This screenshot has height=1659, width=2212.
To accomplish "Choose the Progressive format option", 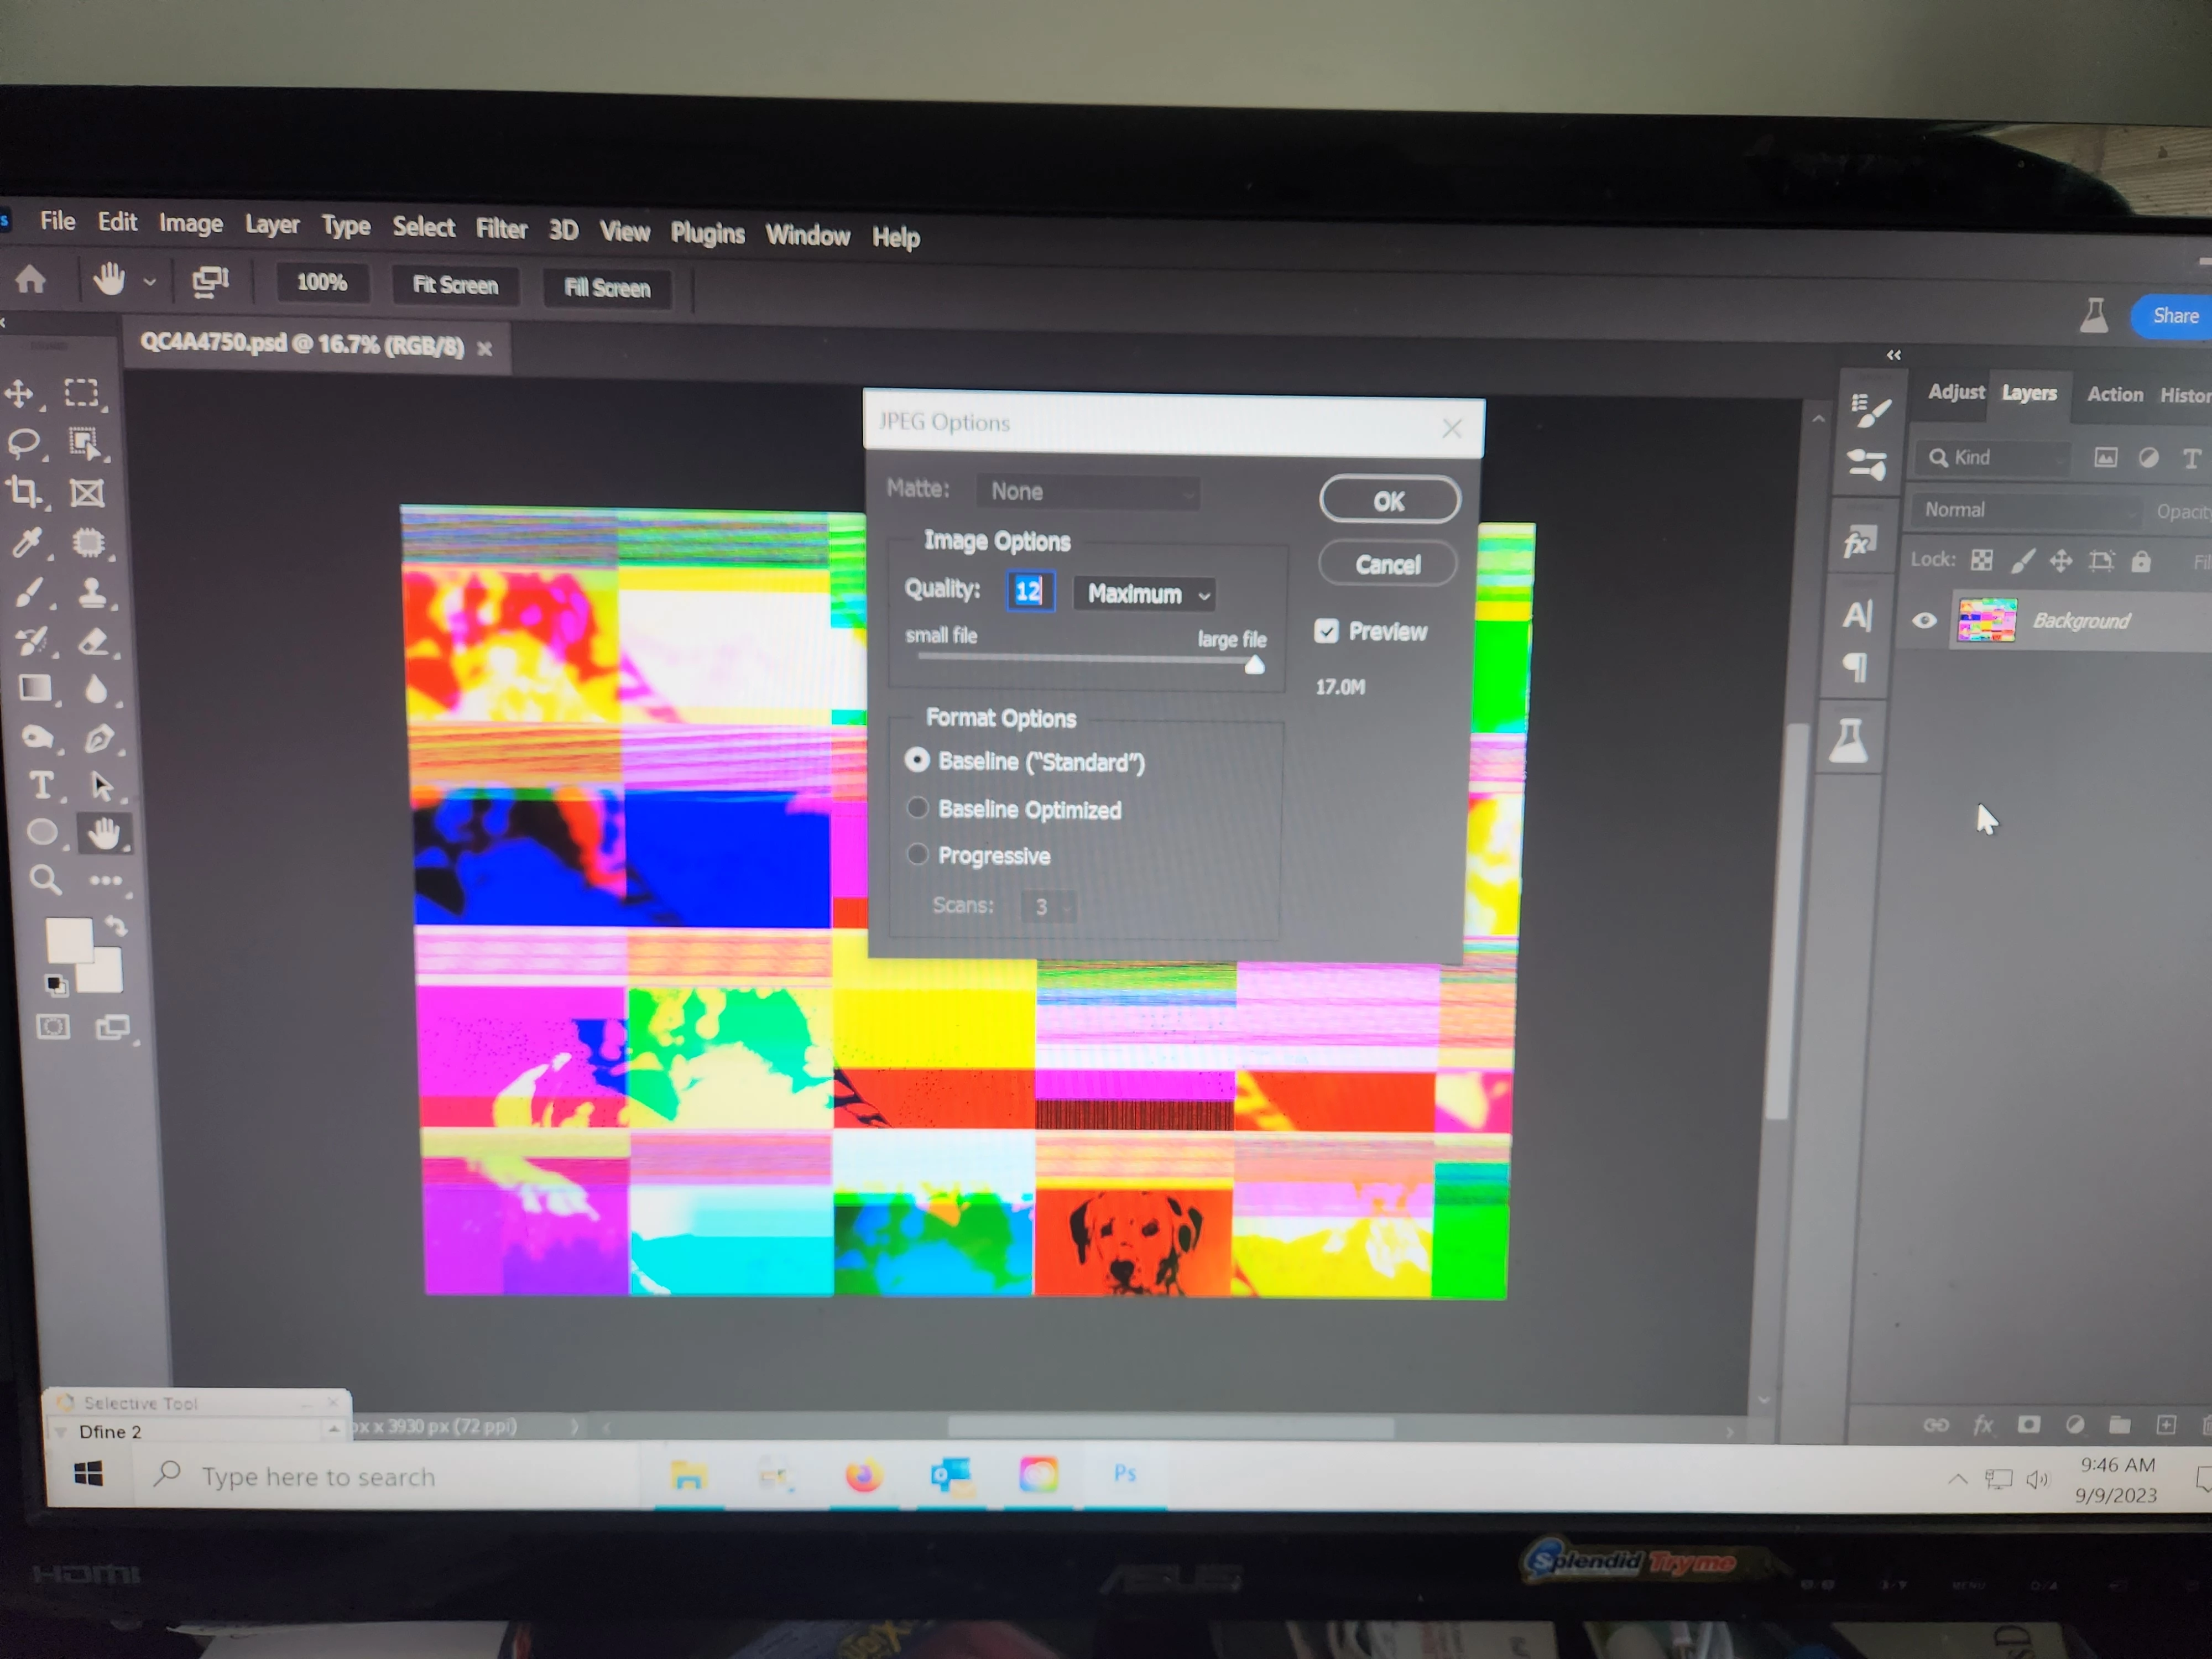I will (917, 854).
